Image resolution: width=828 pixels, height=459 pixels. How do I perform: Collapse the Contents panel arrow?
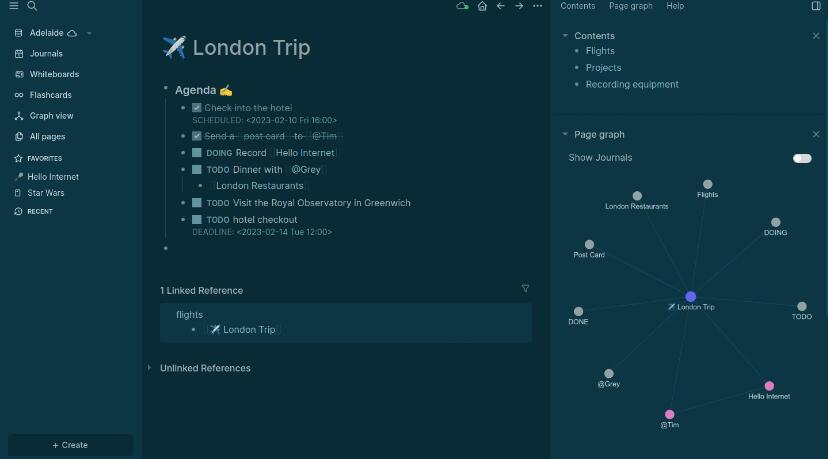(x=565, y=35)
